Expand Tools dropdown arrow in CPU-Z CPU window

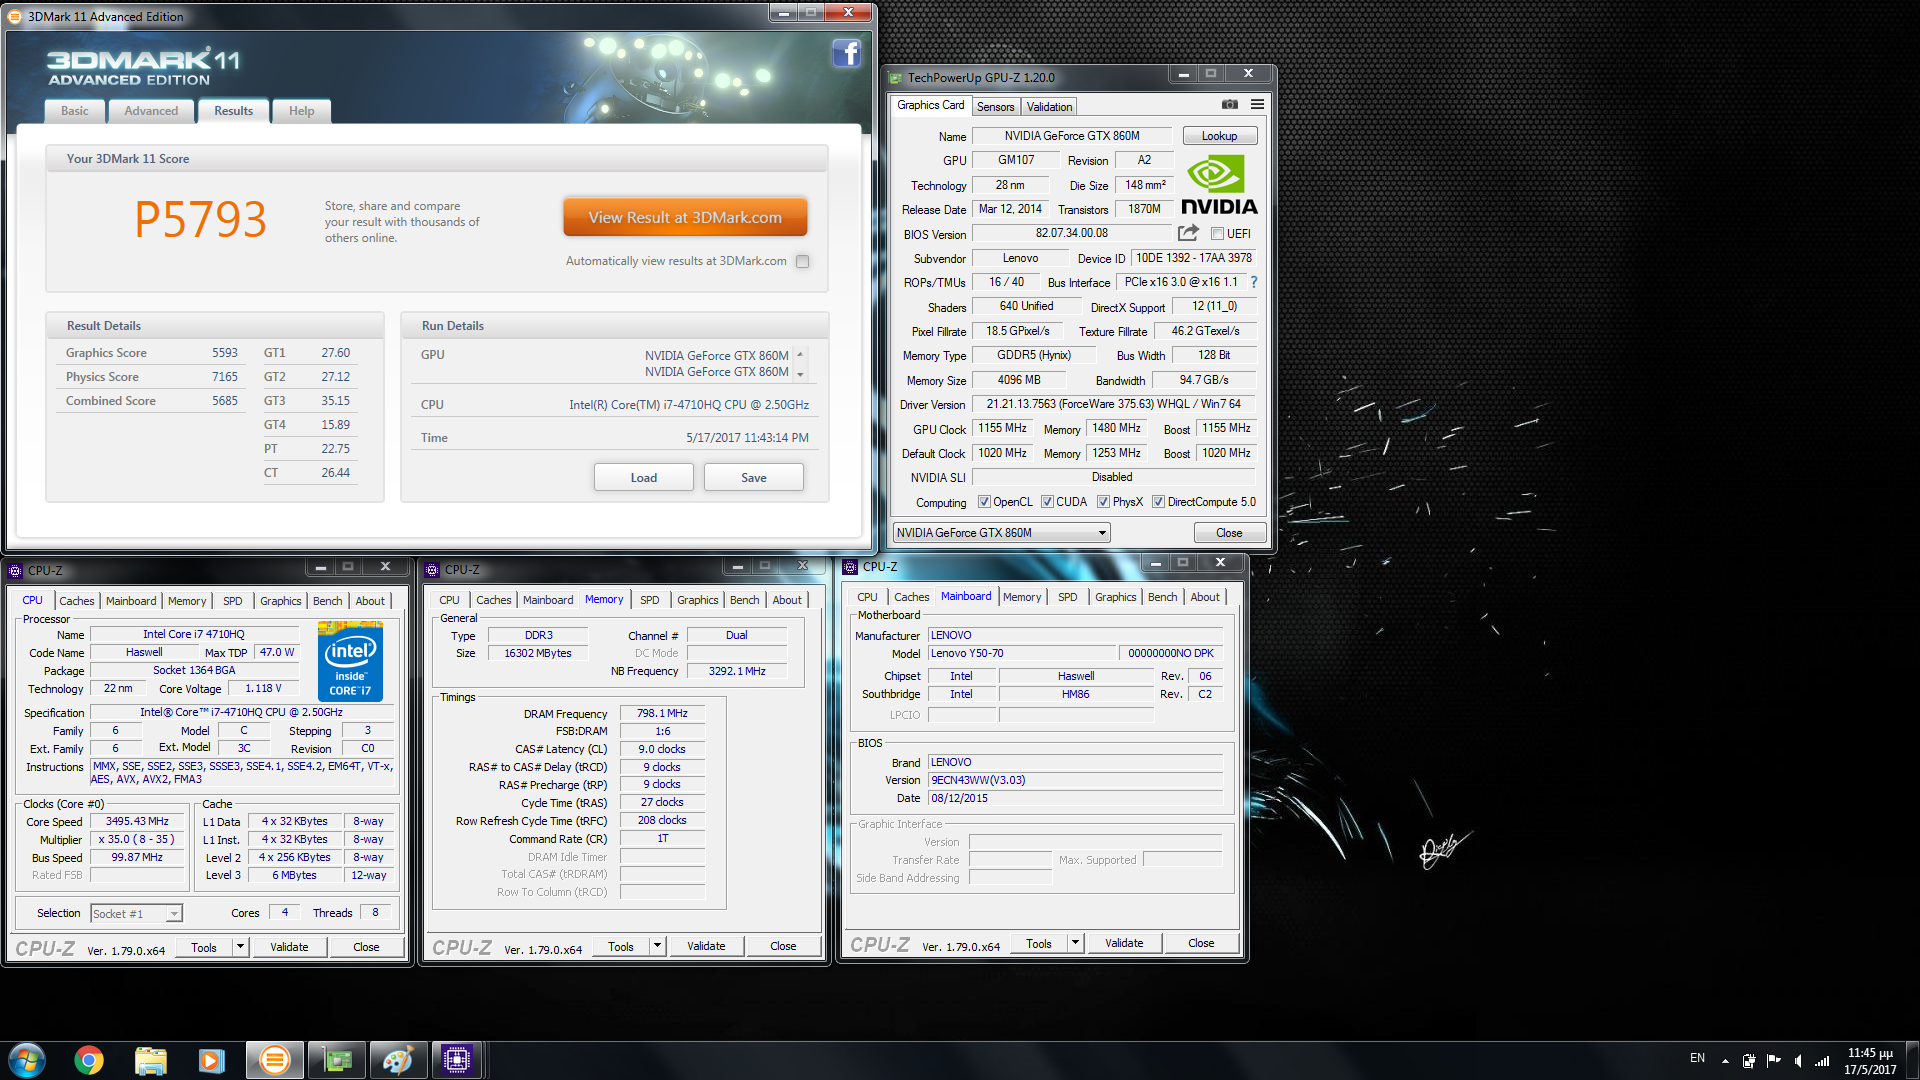[240, 947]
